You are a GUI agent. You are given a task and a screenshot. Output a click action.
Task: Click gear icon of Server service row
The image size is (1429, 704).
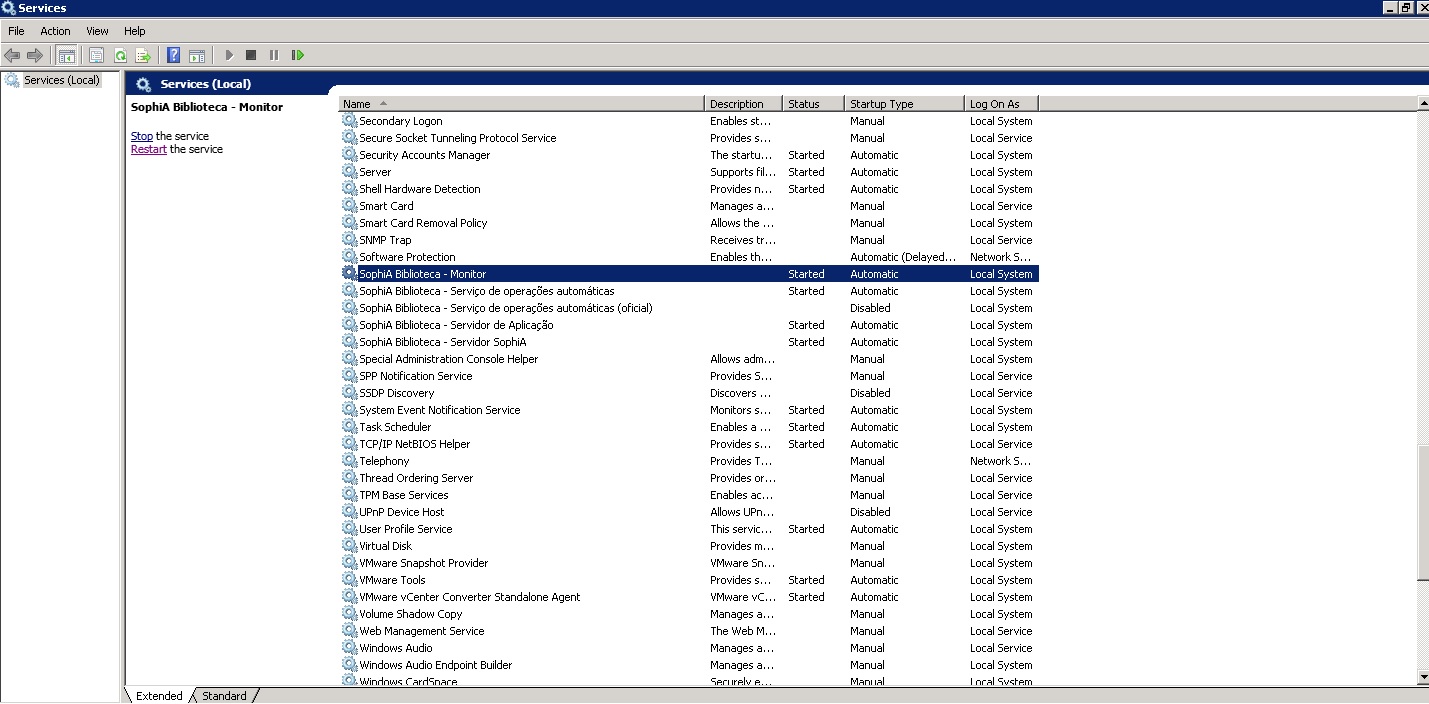pos(349,172)
